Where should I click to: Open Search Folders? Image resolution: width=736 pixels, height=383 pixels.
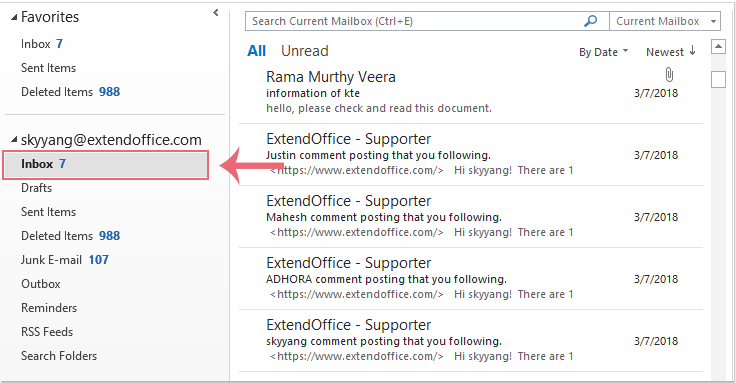[59, 355]
